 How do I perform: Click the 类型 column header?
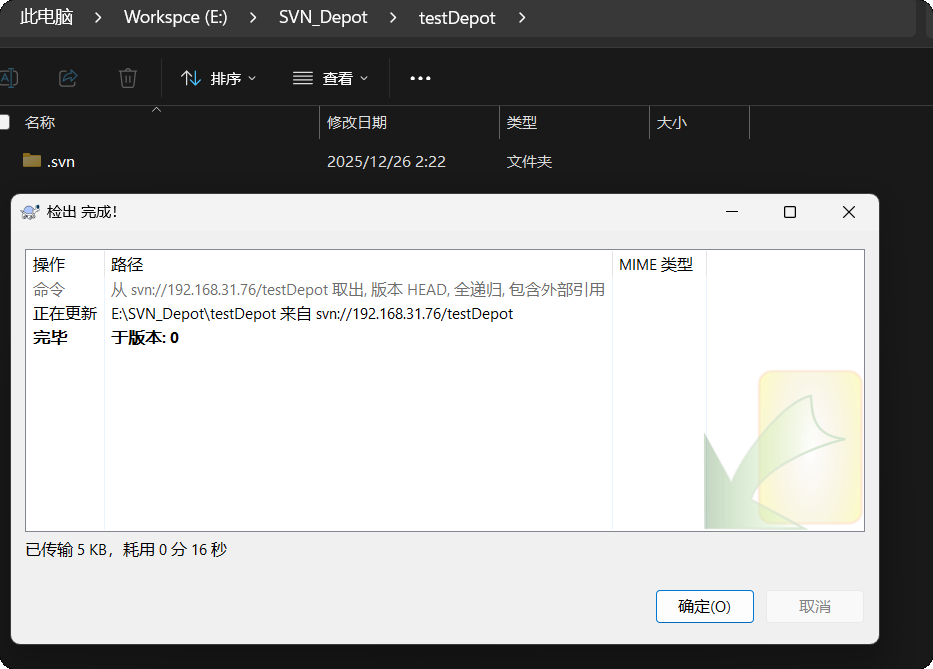point(522,122)
